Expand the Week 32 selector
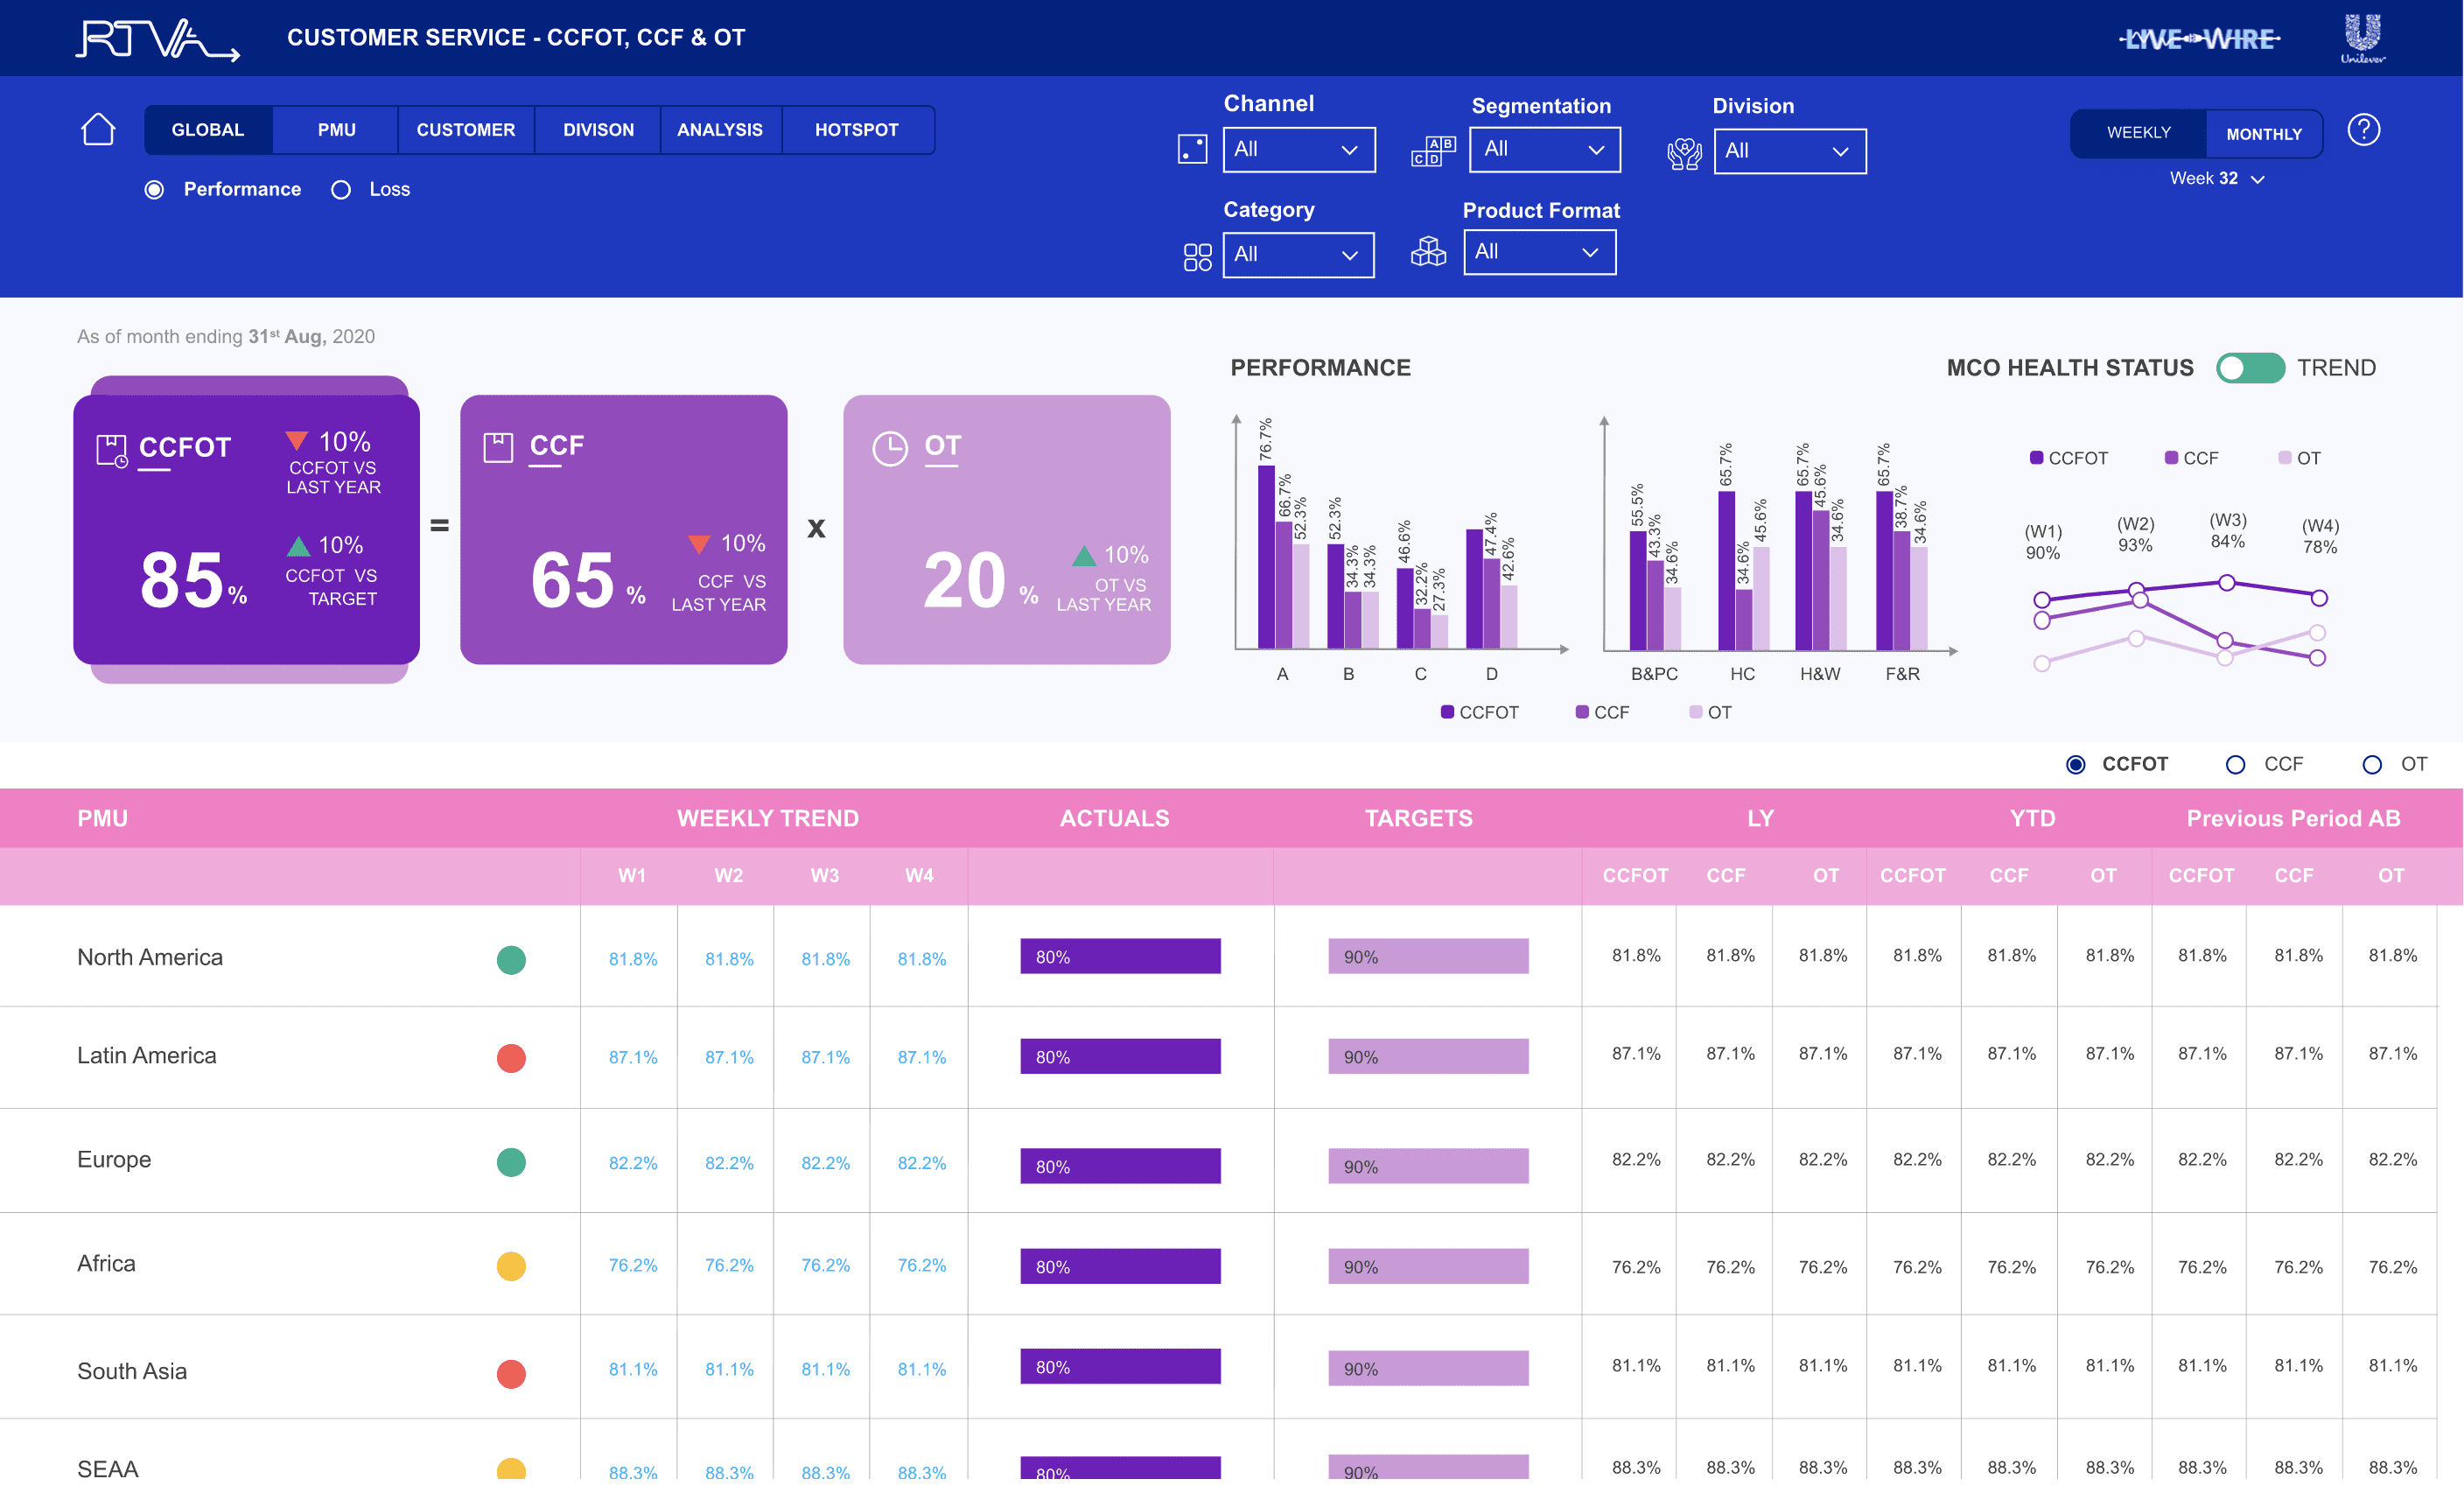Screen dimensions: 2464x1507 (2216, 179)
